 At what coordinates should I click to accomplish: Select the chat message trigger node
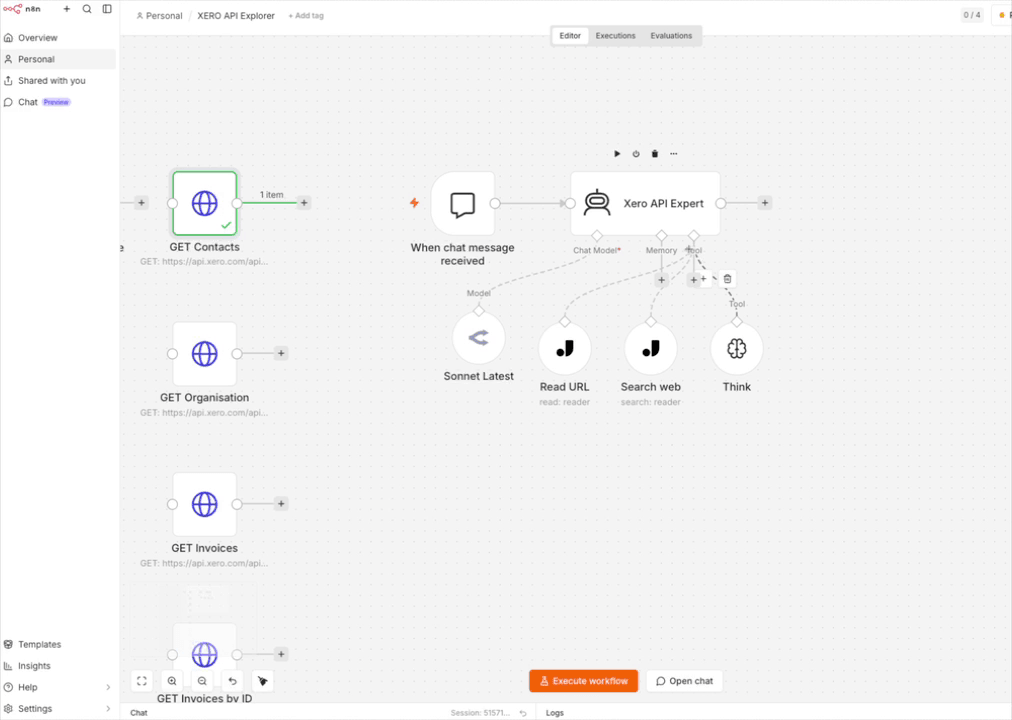(x=463, y=203)
